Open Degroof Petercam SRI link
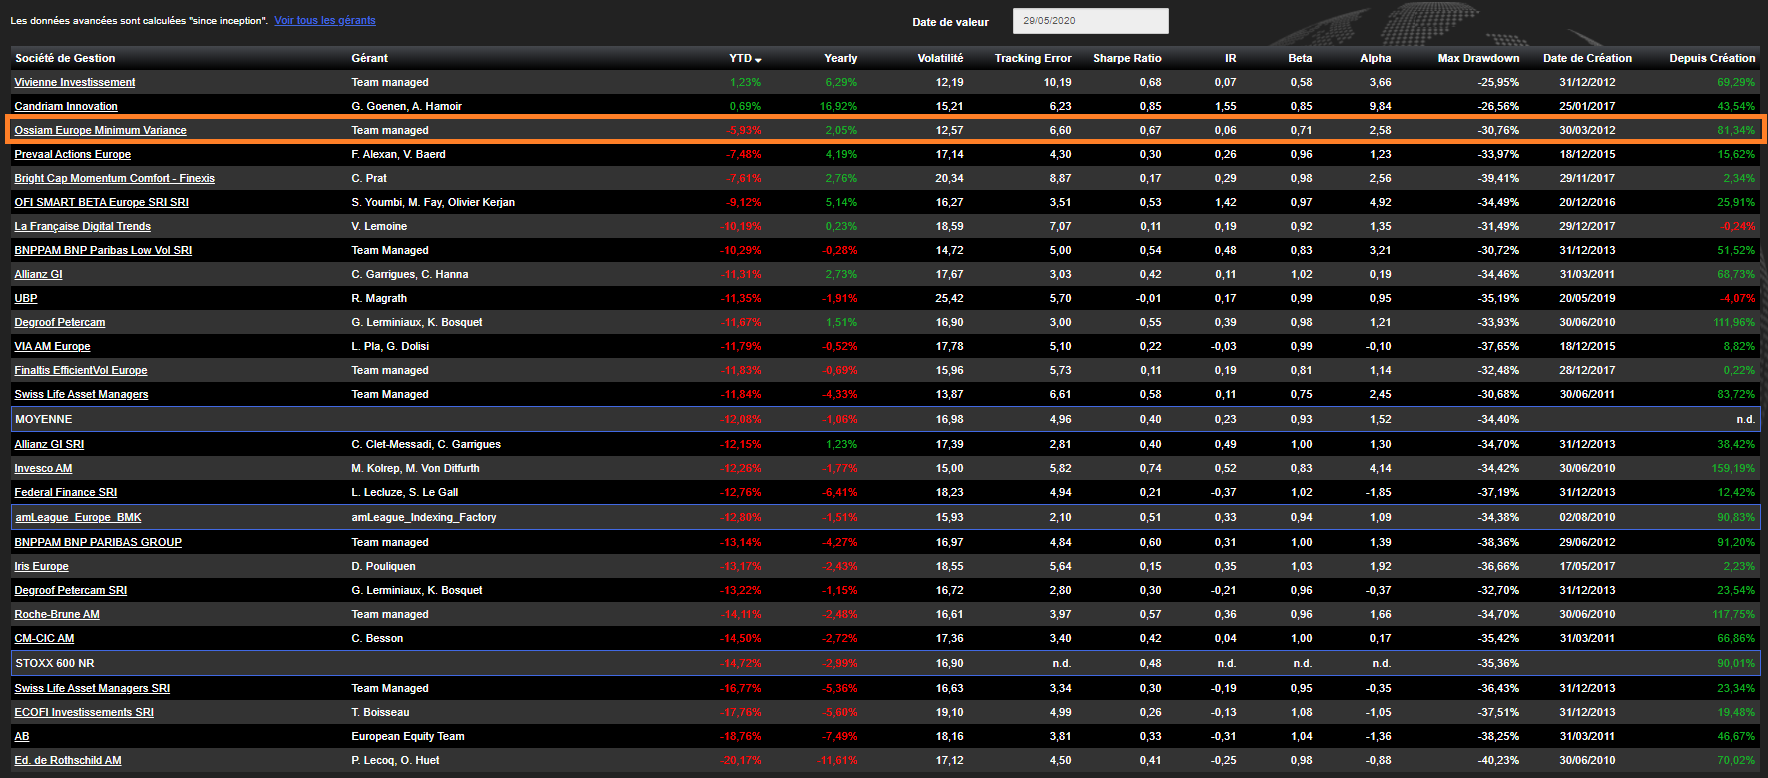The height and width of the screenshot is (778, 1768). 70,590
